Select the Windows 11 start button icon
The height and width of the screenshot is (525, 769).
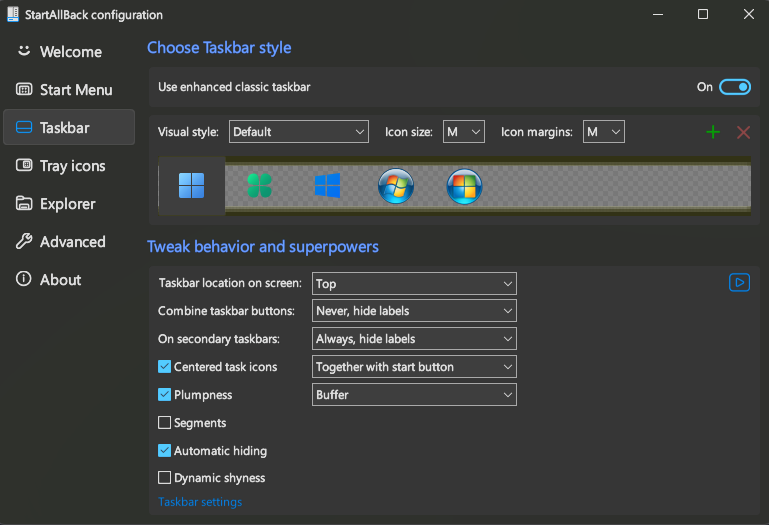pyautogui.click(x=191, y=186)
